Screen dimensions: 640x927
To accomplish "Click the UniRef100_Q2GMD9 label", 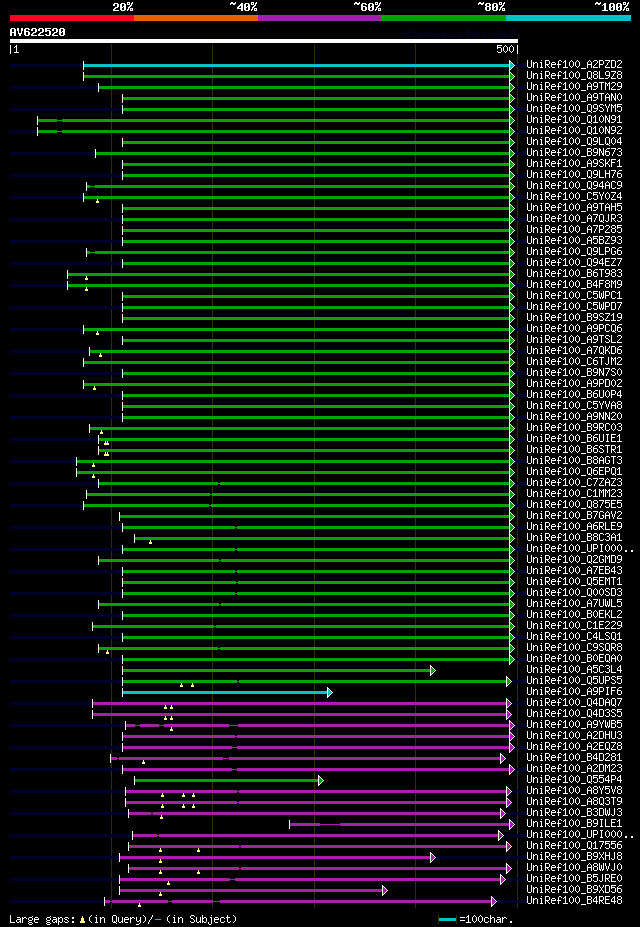I will 574,560.
